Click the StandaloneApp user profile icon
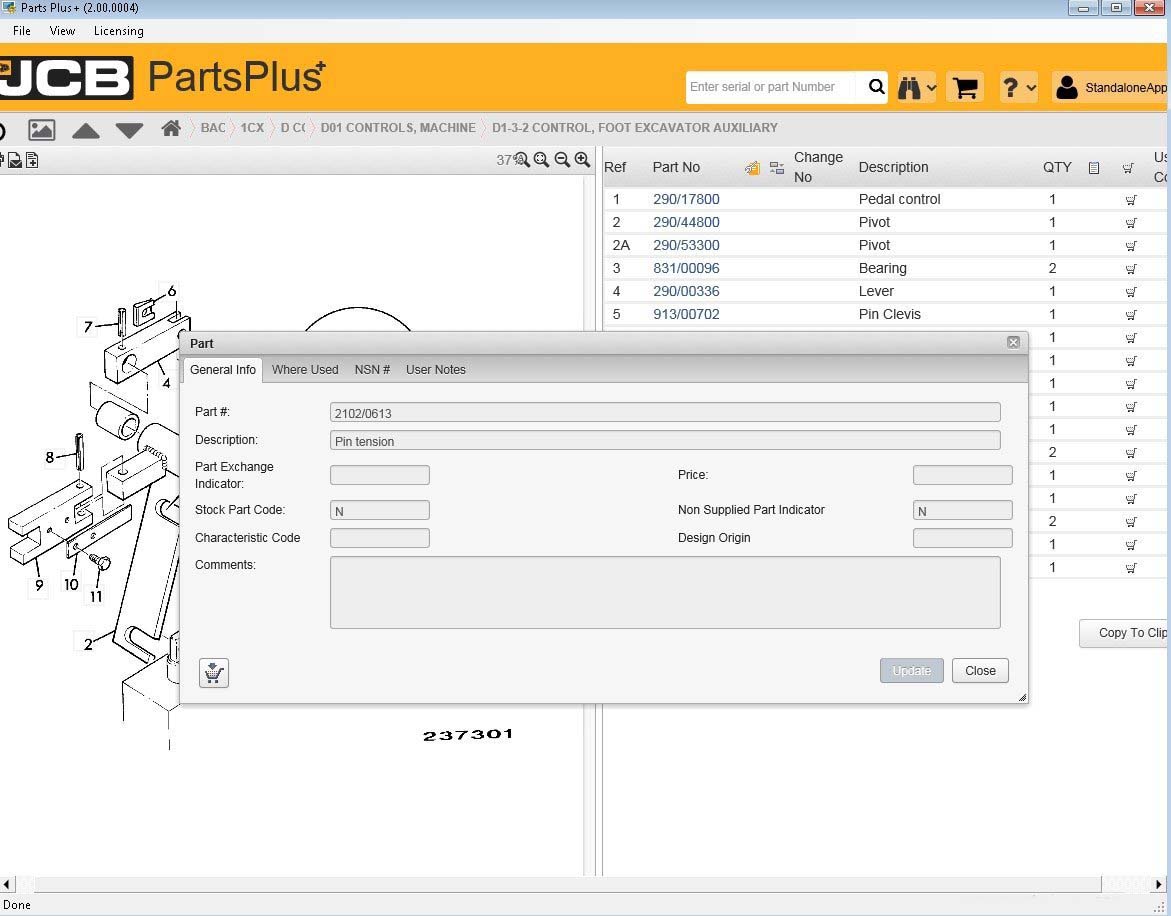This screenshot has height=916, width=1171. (x=1067, y=87)
